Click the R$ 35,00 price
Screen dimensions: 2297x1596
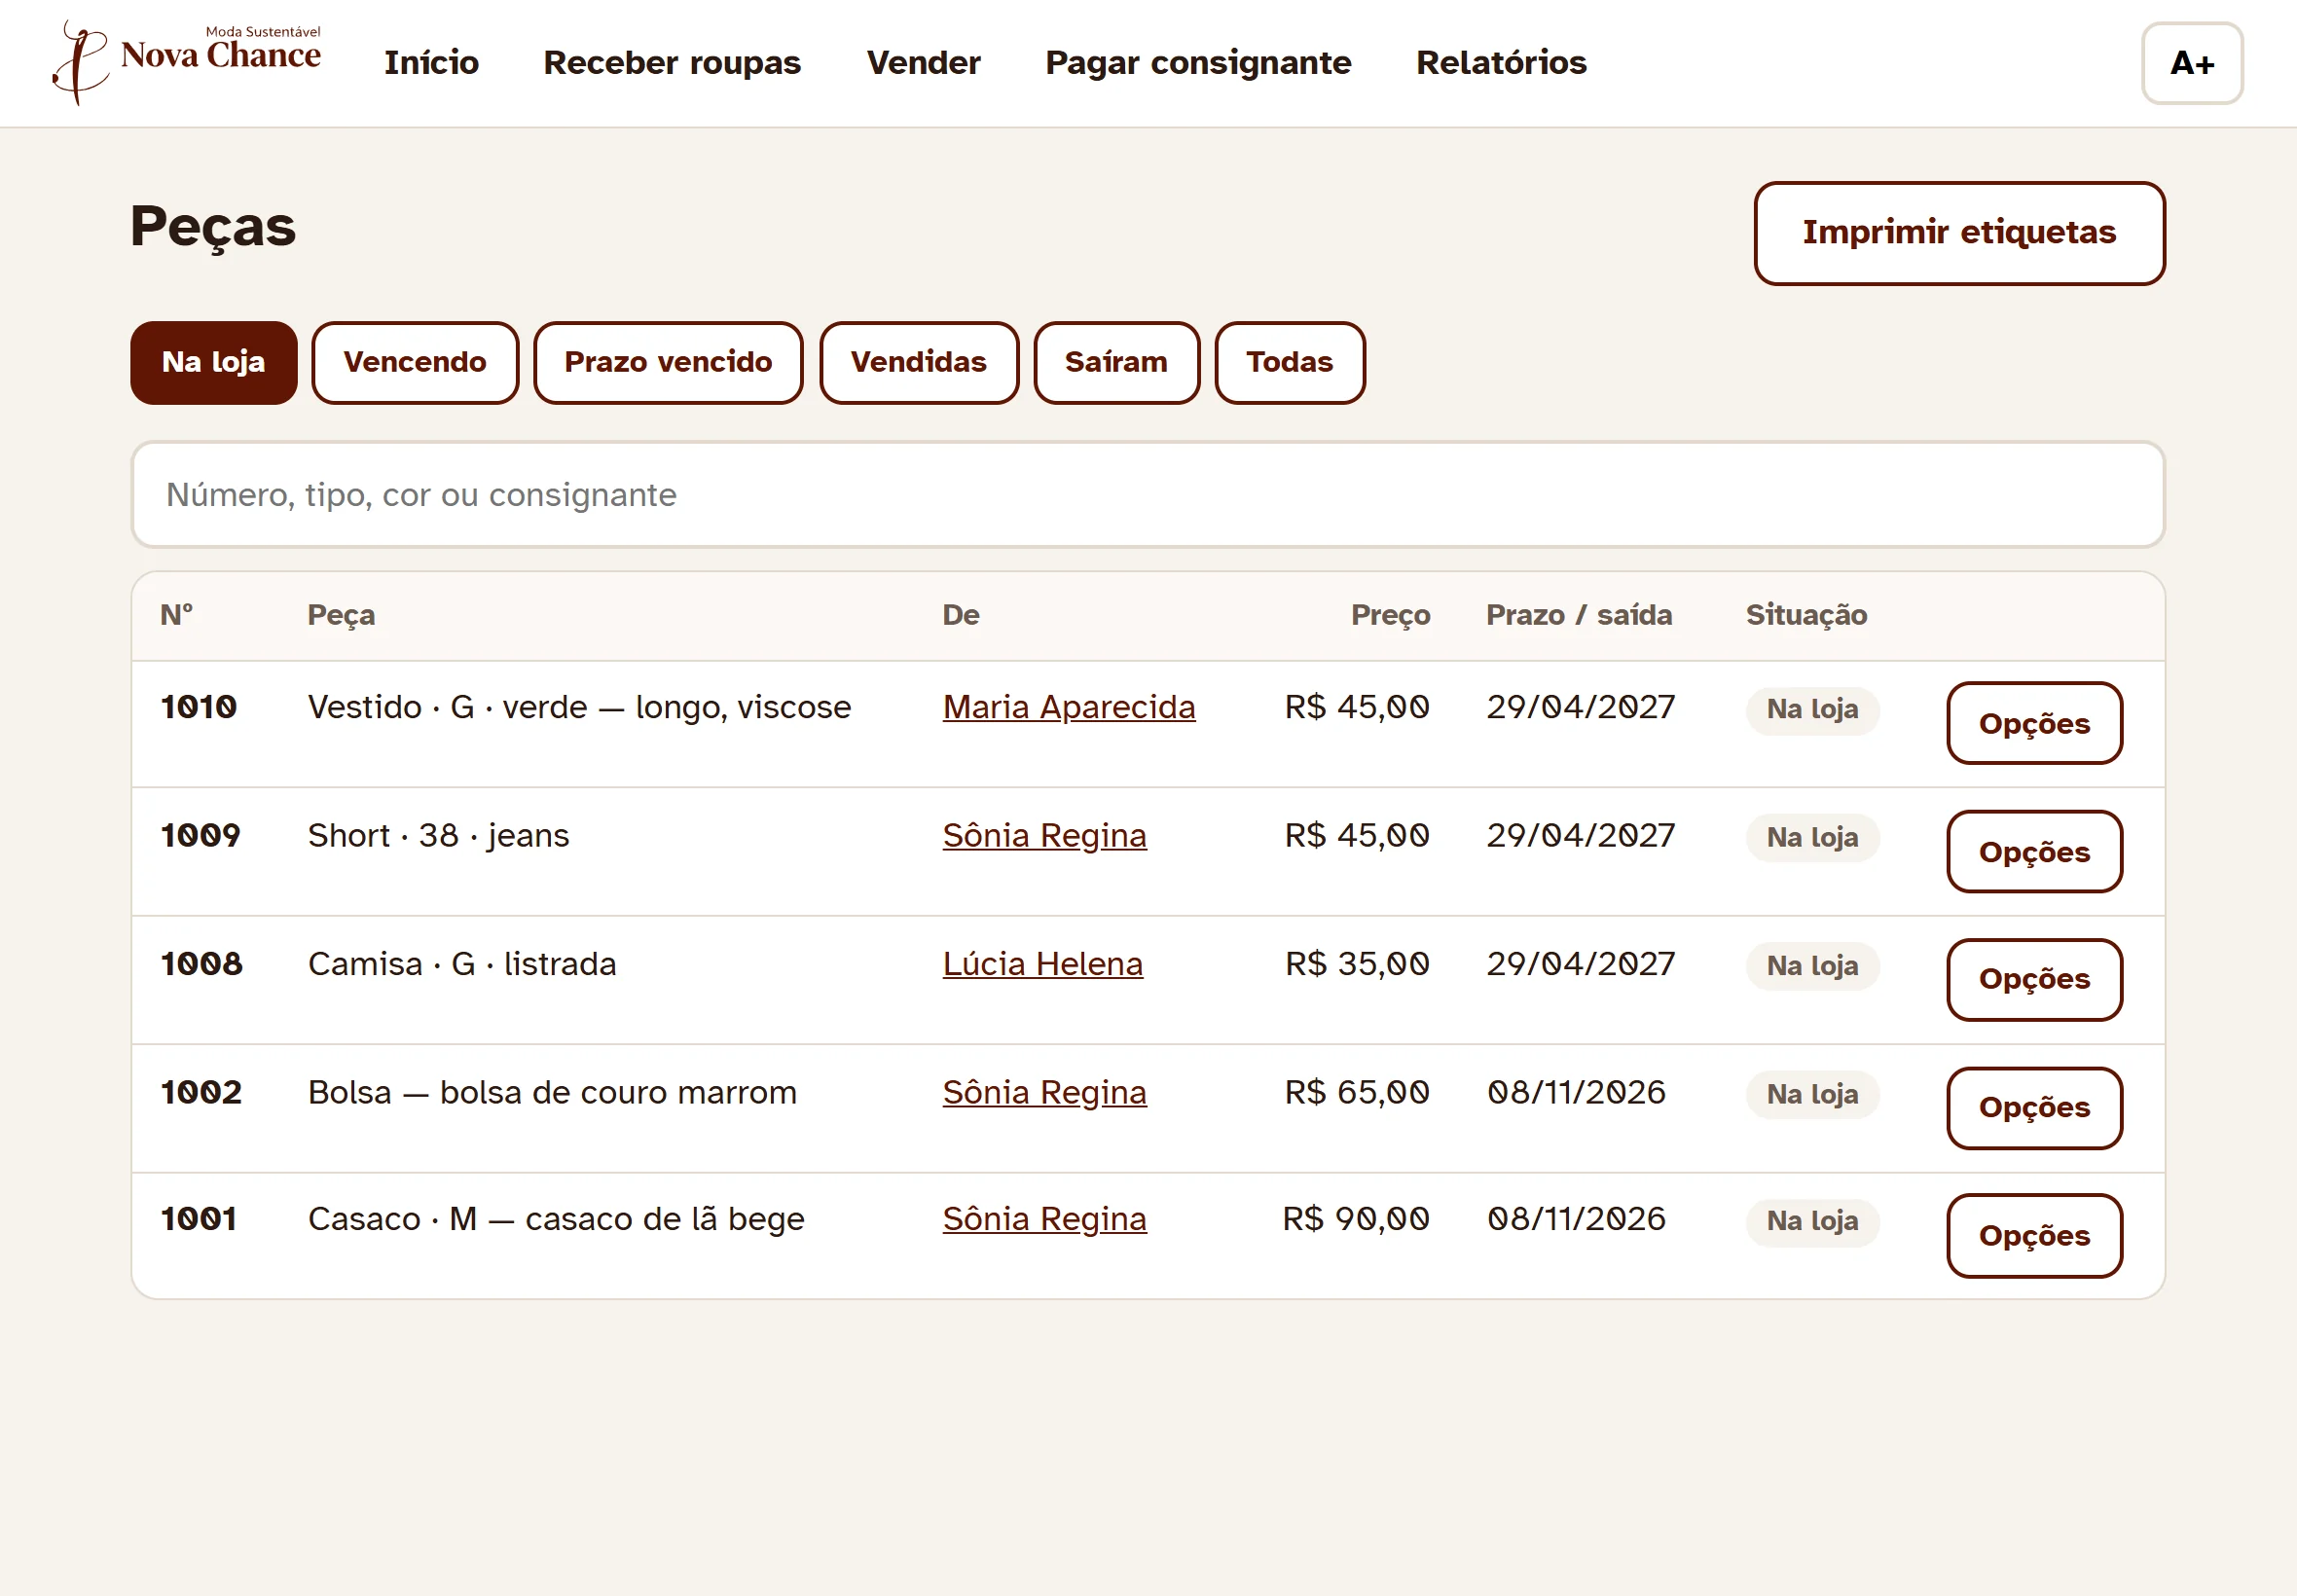(x=1357, y=964)
